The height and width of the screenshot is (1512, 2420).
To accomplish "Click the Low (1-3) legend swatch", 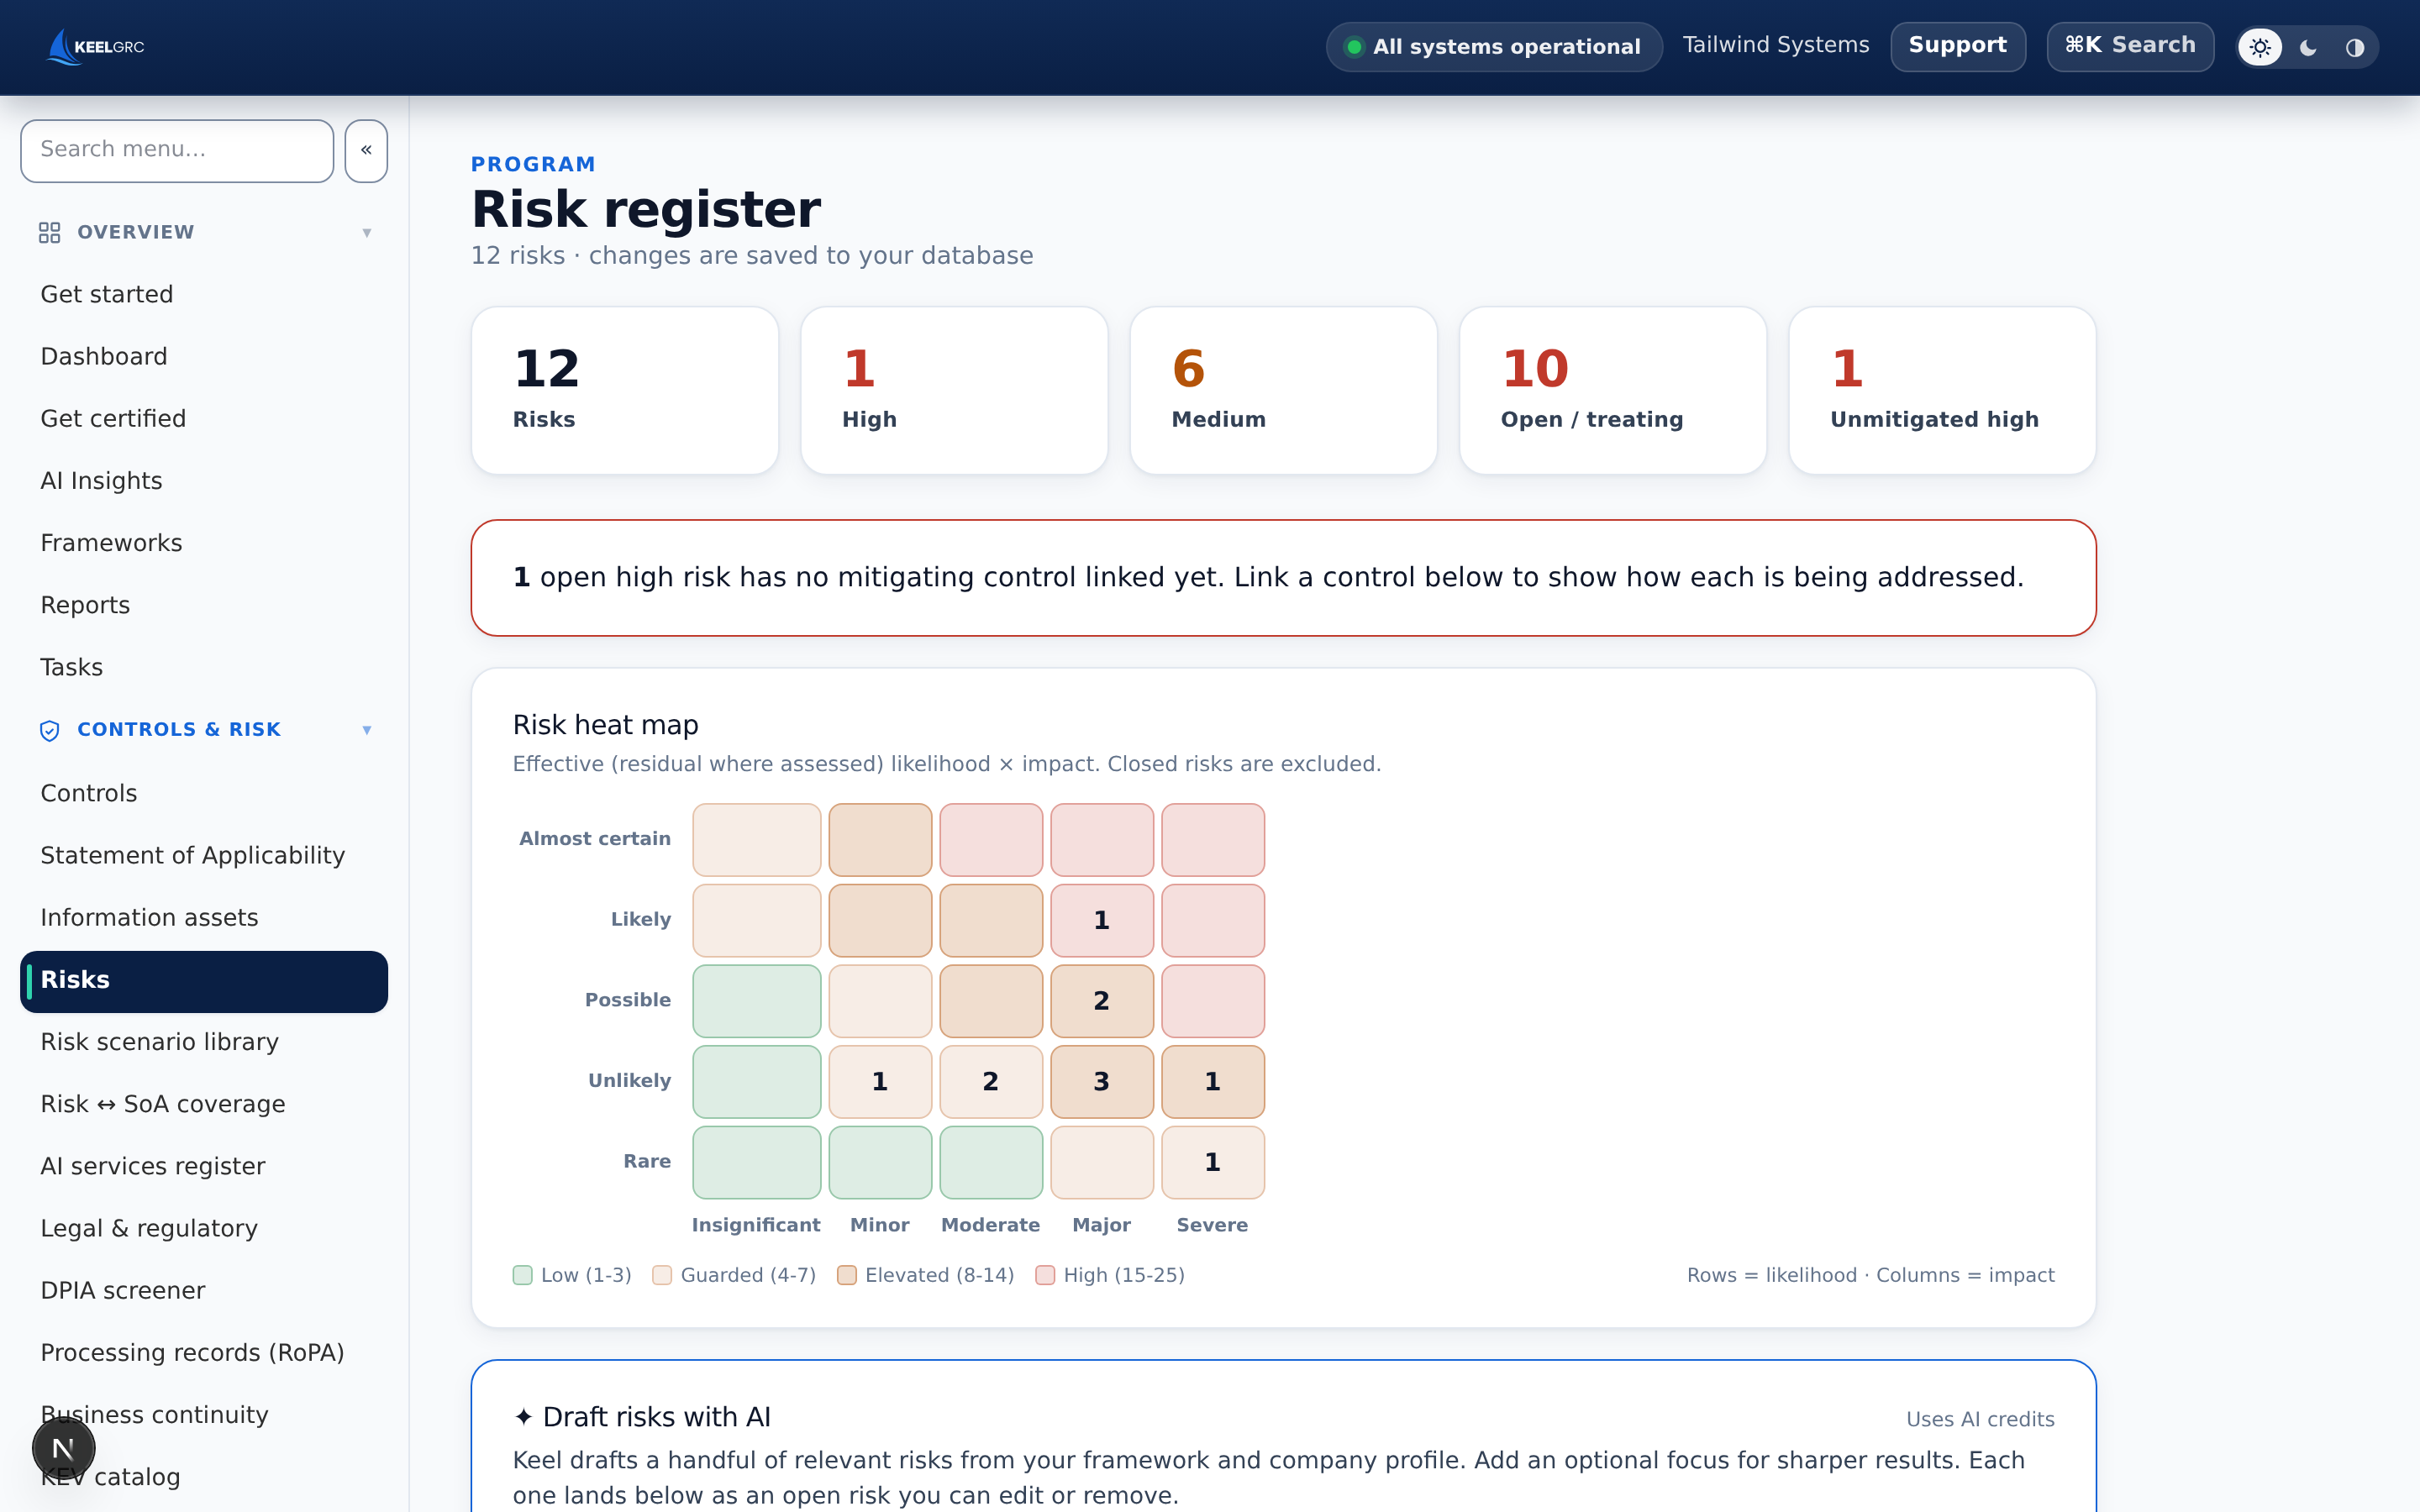I will (522, 1275).
